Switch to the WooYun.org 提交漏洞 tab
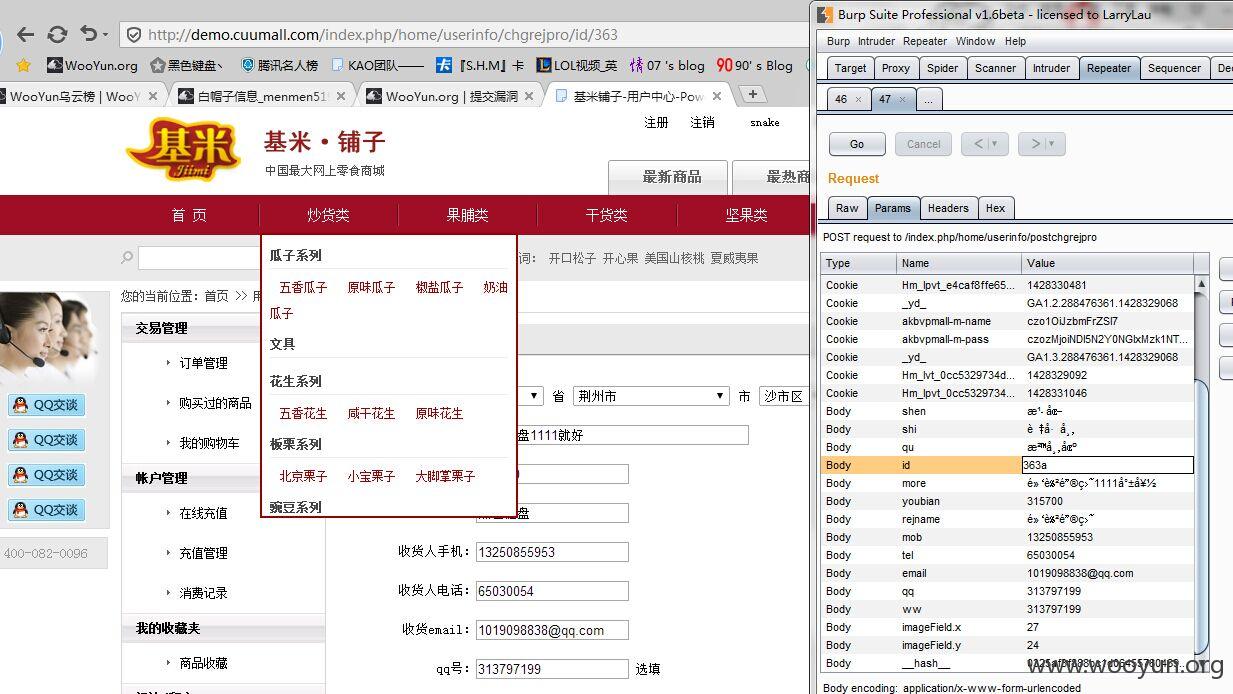Image resolution: width=1233 pixels, height=694 pixels. 449,96
